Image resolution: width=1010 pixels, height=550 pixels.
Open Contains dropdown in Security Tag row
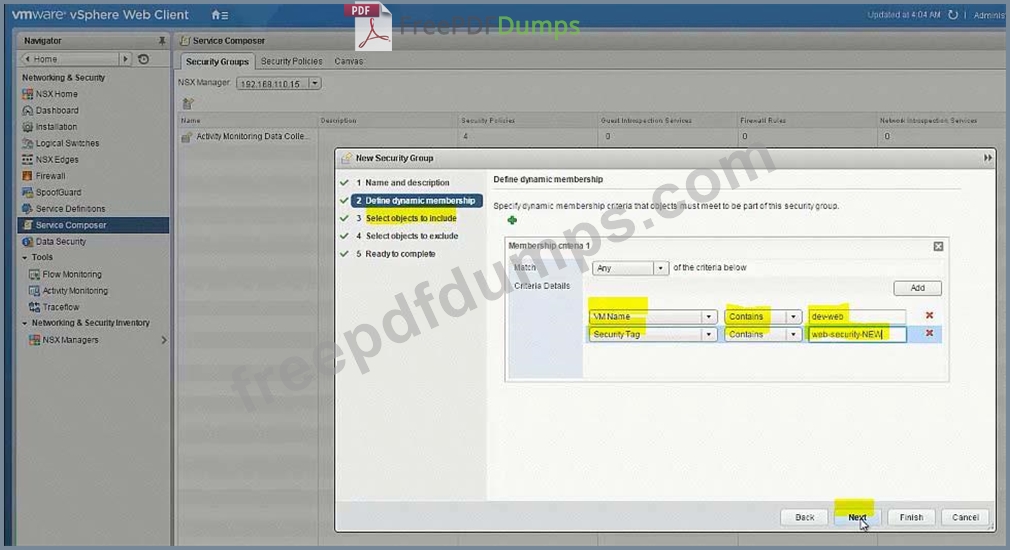pyautogui.click(x=763, y=334)
